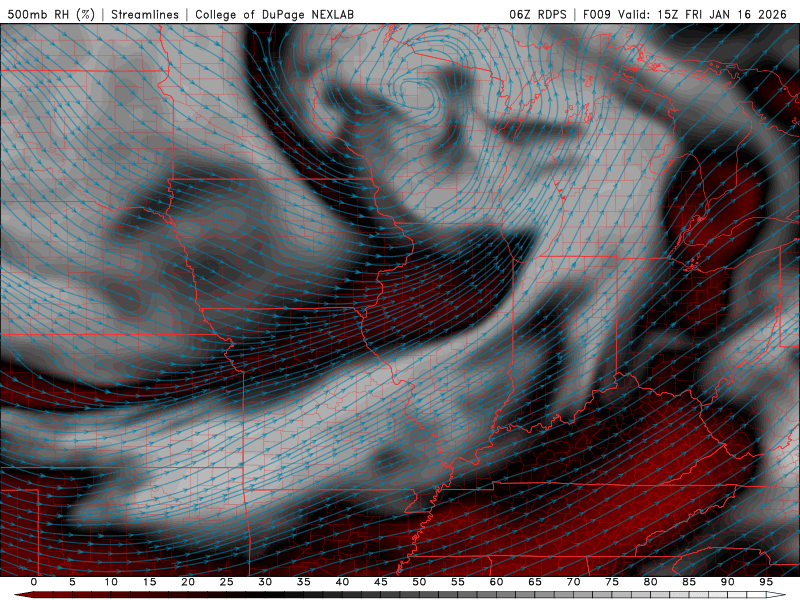Click the '55' value on the color scale
800x600 pixels.
point(458,582)
